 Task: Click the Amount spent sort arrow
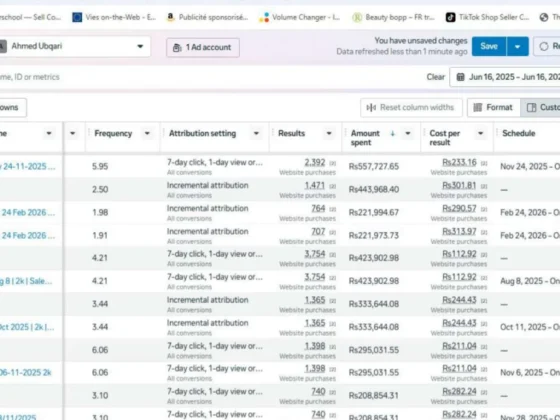(392, 133)
